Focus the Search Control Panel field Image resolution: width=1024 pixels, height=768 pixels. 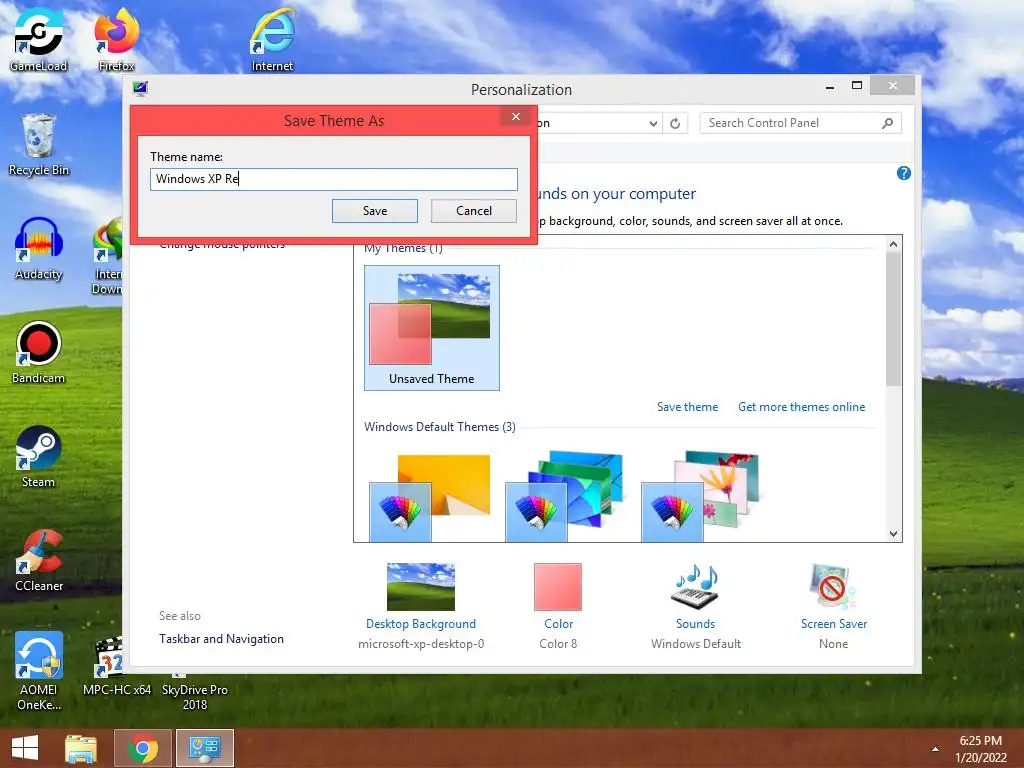point(800,123)
